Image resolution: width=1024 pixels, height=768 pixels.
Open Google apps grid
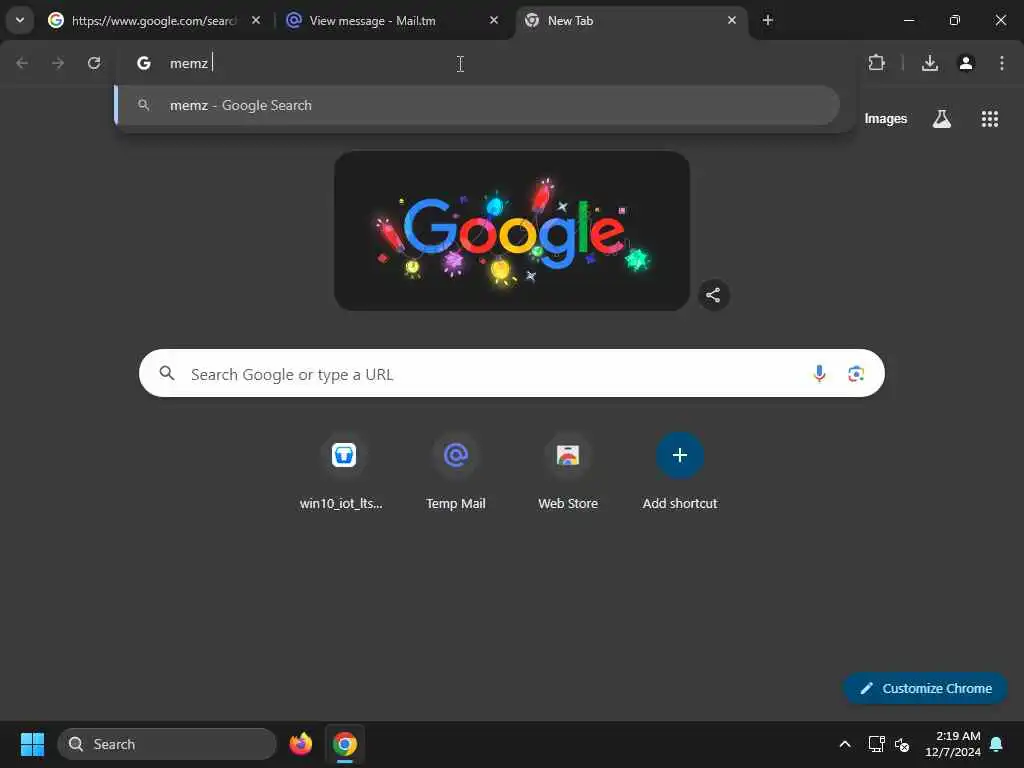(x=990, y=119)
